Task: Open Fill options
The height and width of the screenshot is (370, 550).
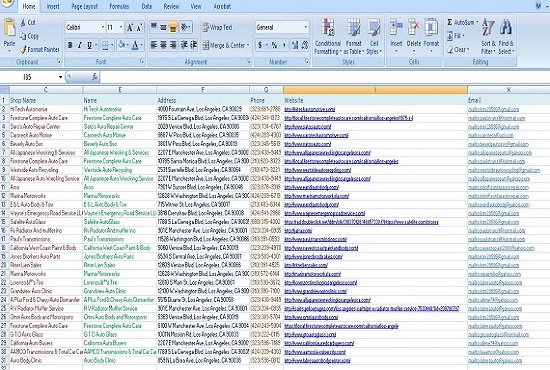Action: [x=456, y=36]
